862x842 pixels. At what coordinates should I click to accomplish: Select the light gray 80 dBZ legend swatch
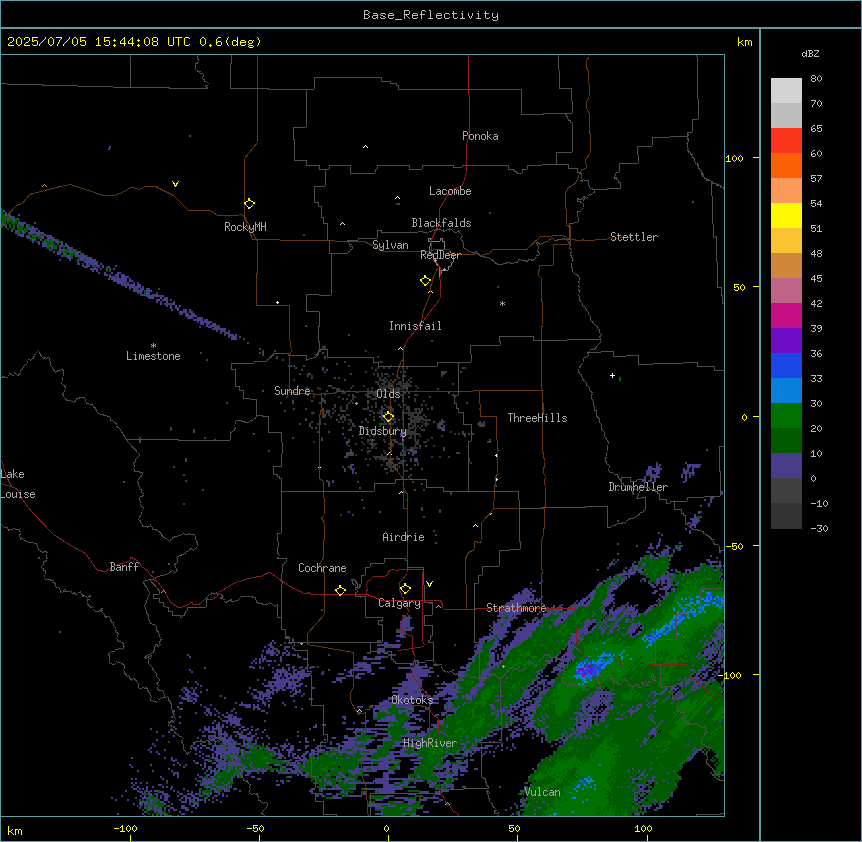tap(786, 91)
